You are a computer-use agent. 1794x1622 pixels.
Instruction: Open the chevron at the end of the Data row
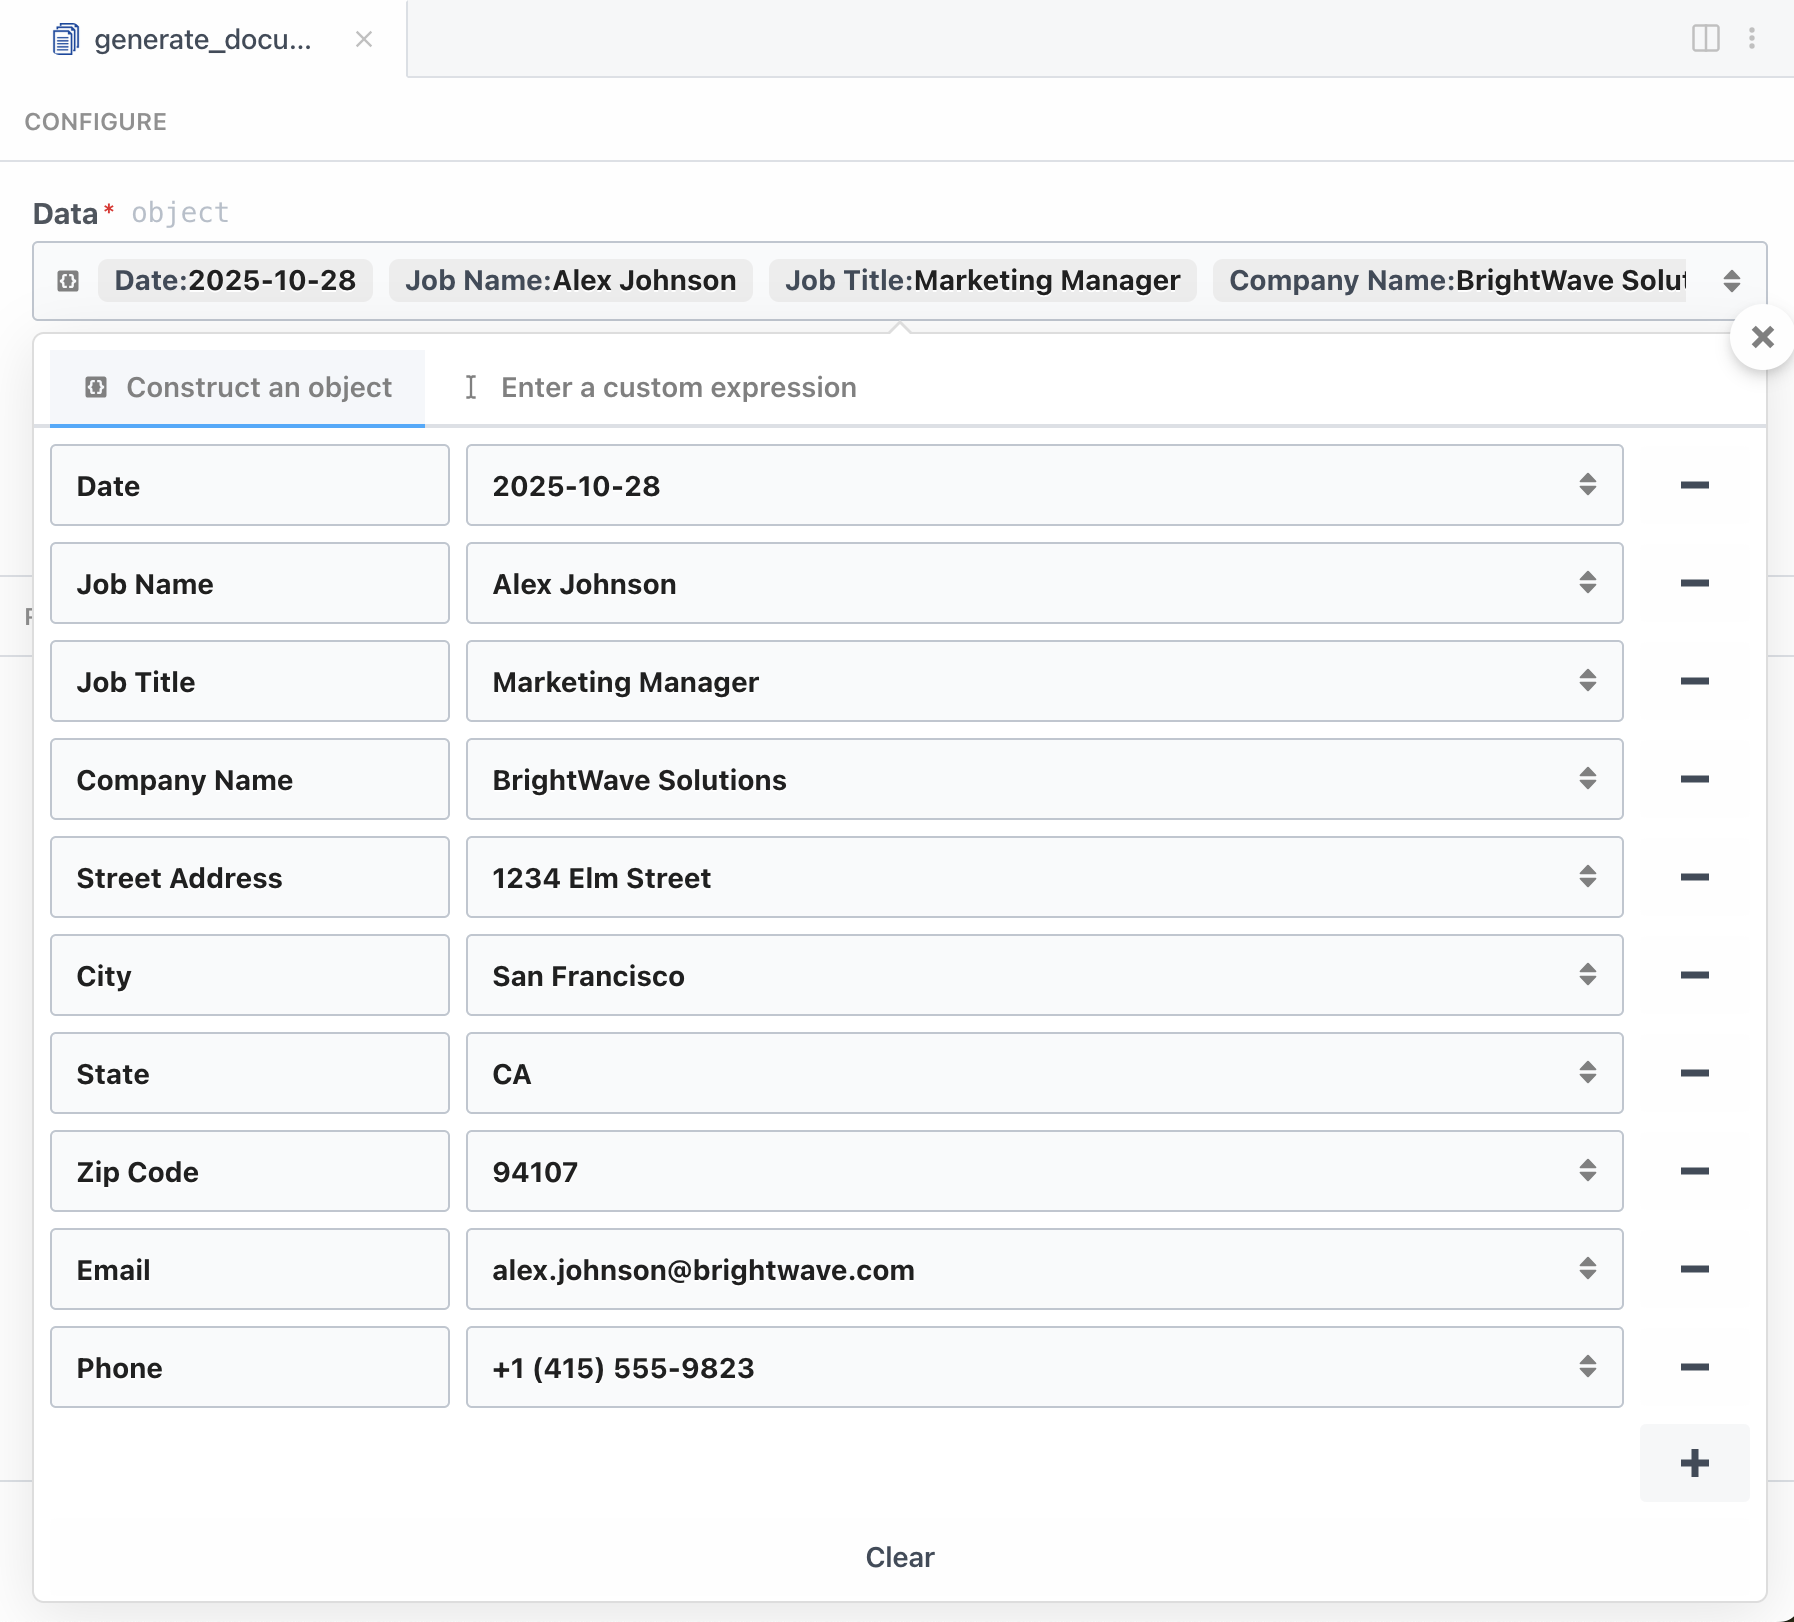pos(1732,281)
